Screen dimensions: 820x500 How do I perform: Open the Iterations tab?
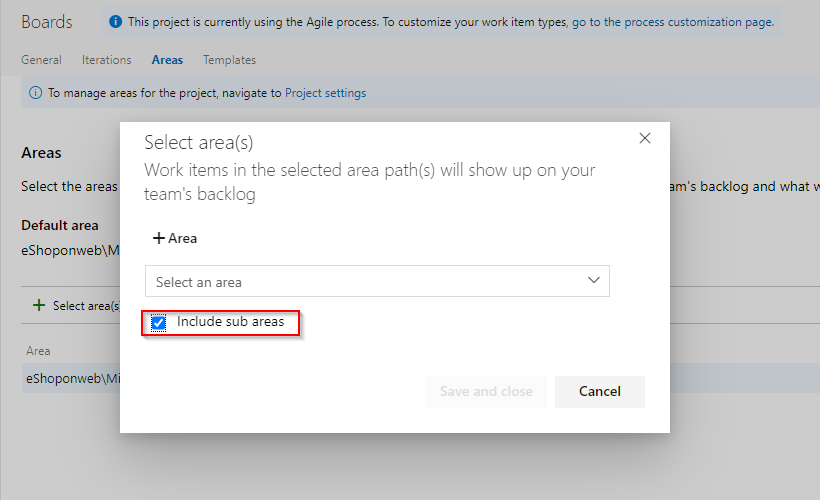tap(107, 60)
